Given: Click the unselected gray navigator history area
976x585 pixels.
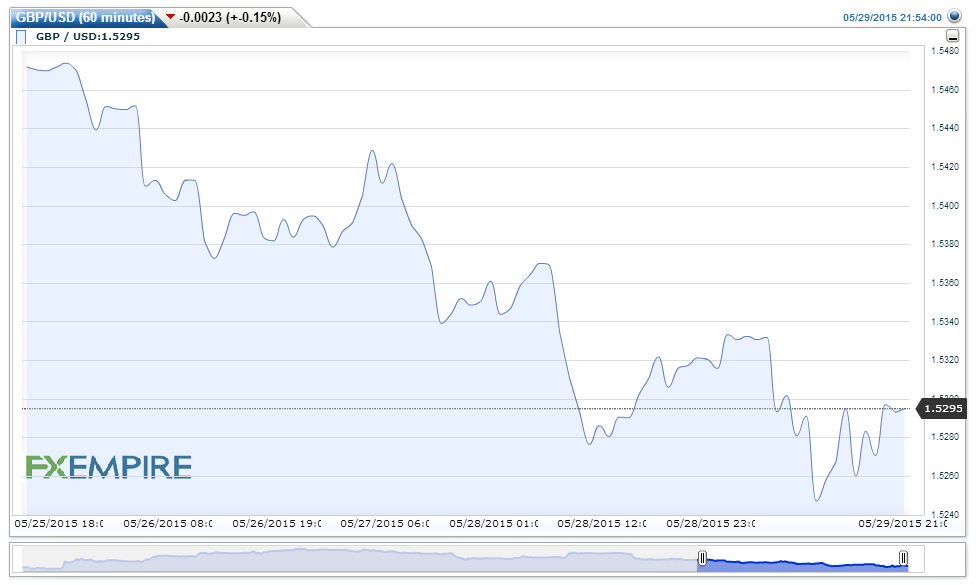Looking at the screenshot, I should pyautogui.click(x=360, y=559).
